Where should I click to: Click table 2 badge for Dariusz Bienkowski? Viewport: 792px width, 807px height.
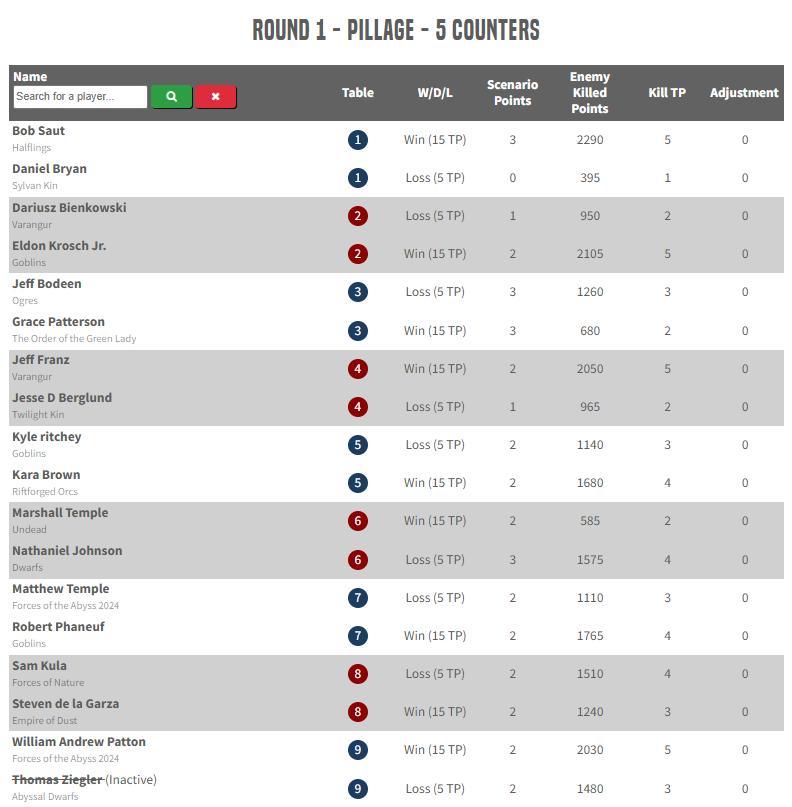click(x=358, y=216)
